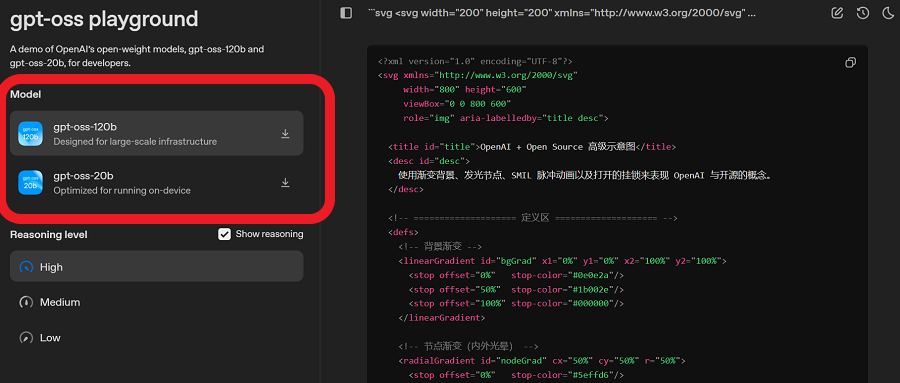Click the radialGradient id="nodeGrad" line
The image size is (900, 383).
coord(542,361)
